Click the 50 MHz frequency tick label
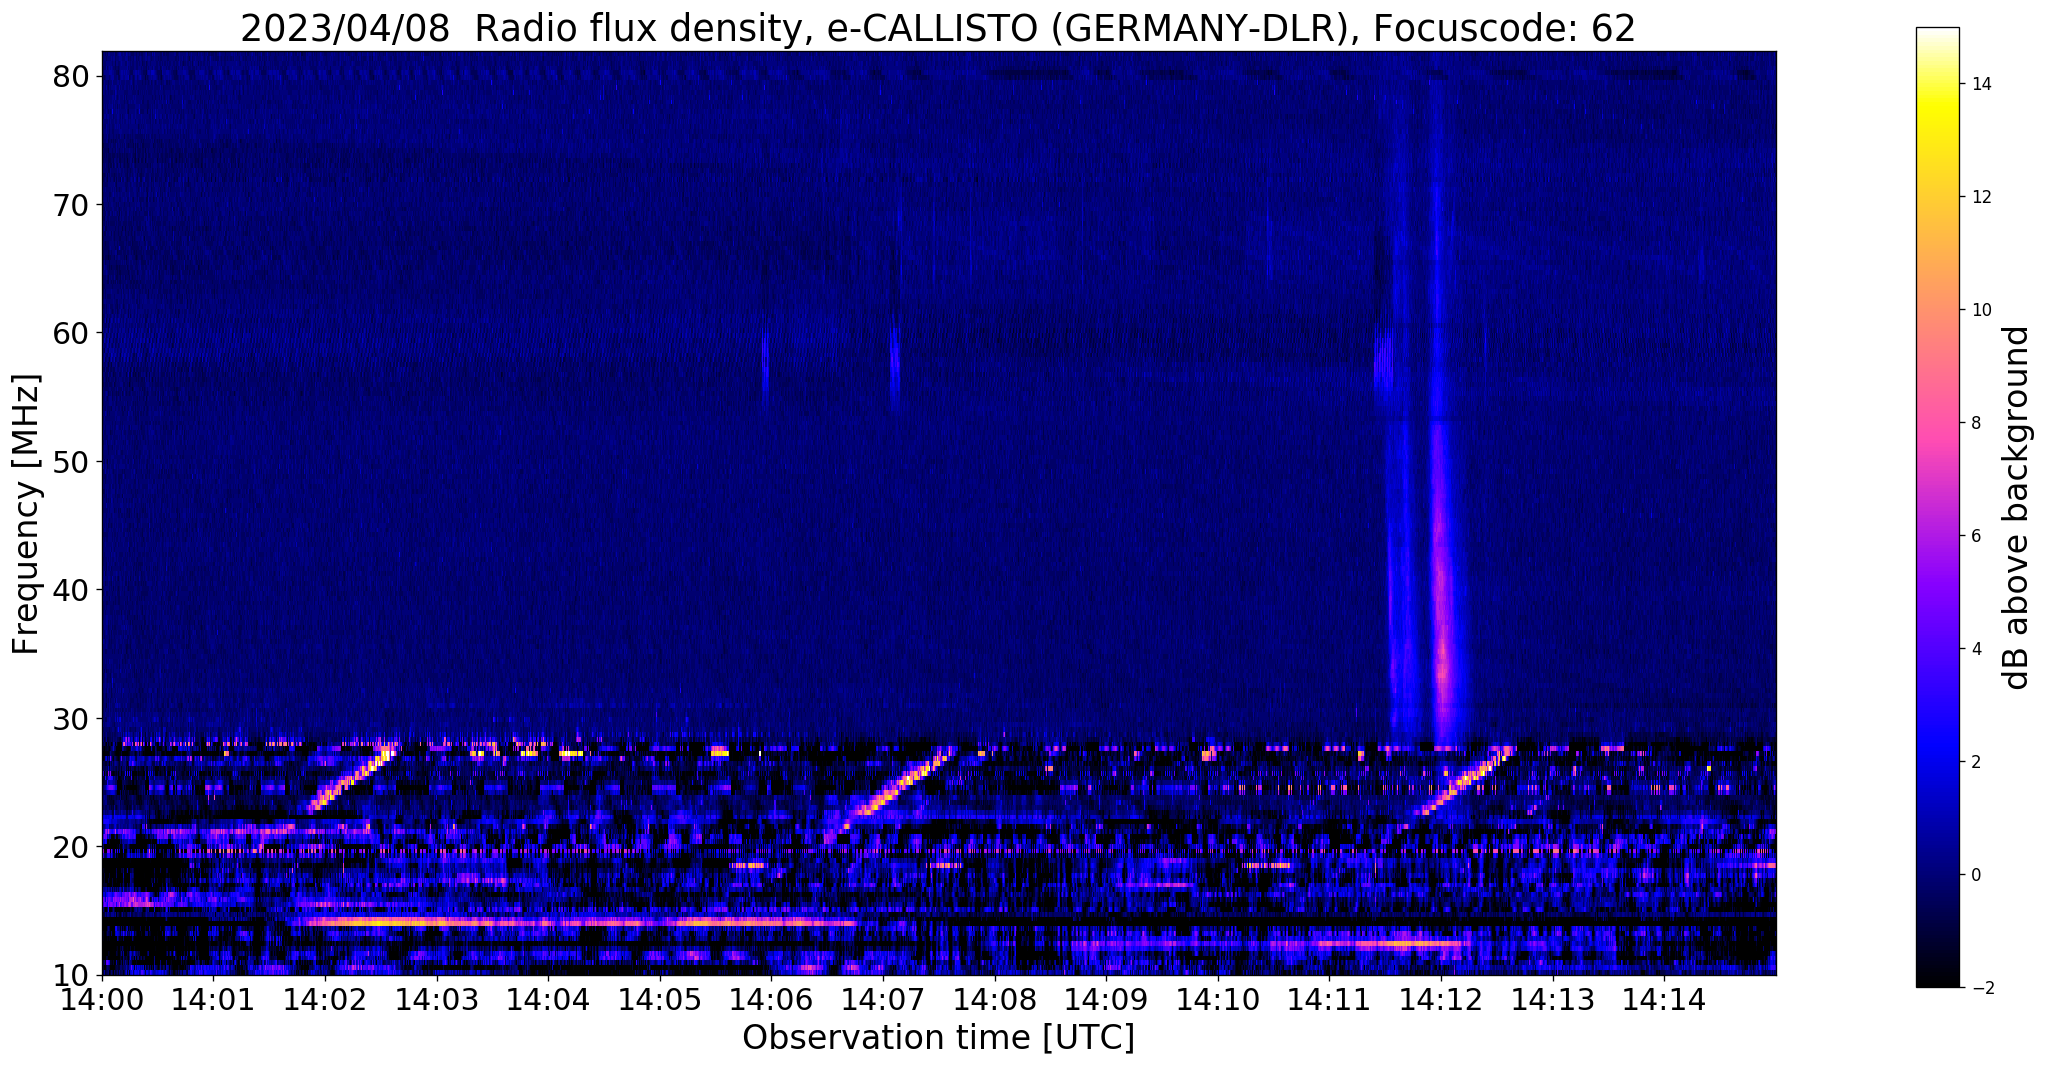The image size is (2047, 1067). pyautogui.click(x=72, y=461)
